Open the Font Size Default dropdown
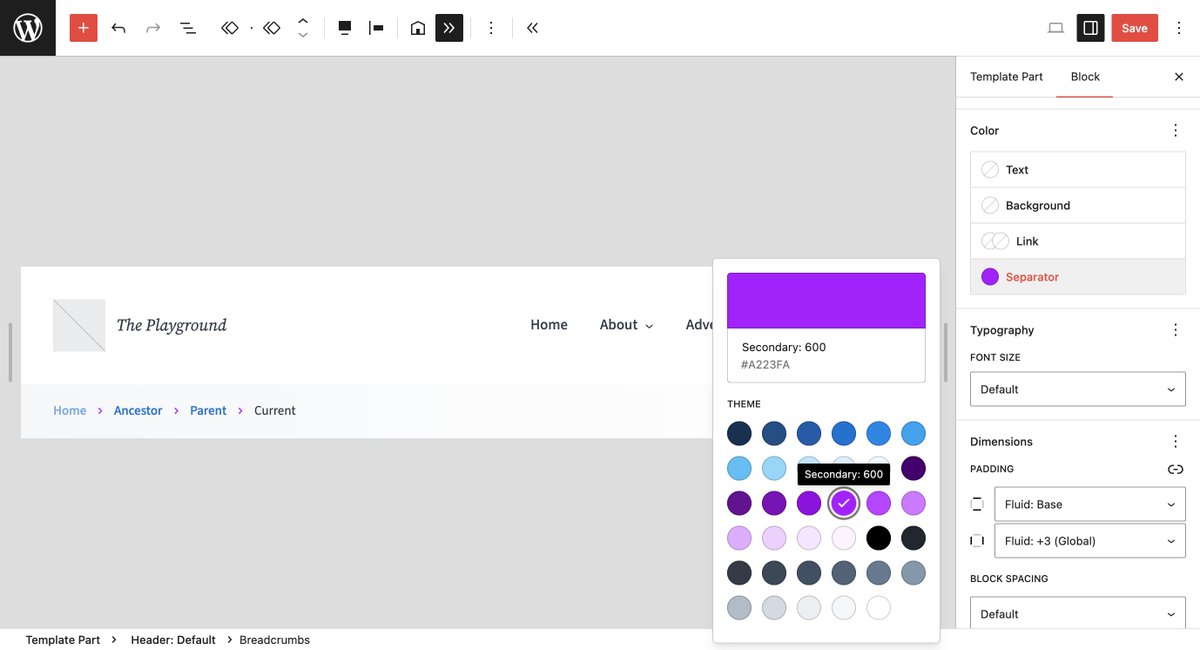Screen dimensions: 1200x650 point(1078,389)
